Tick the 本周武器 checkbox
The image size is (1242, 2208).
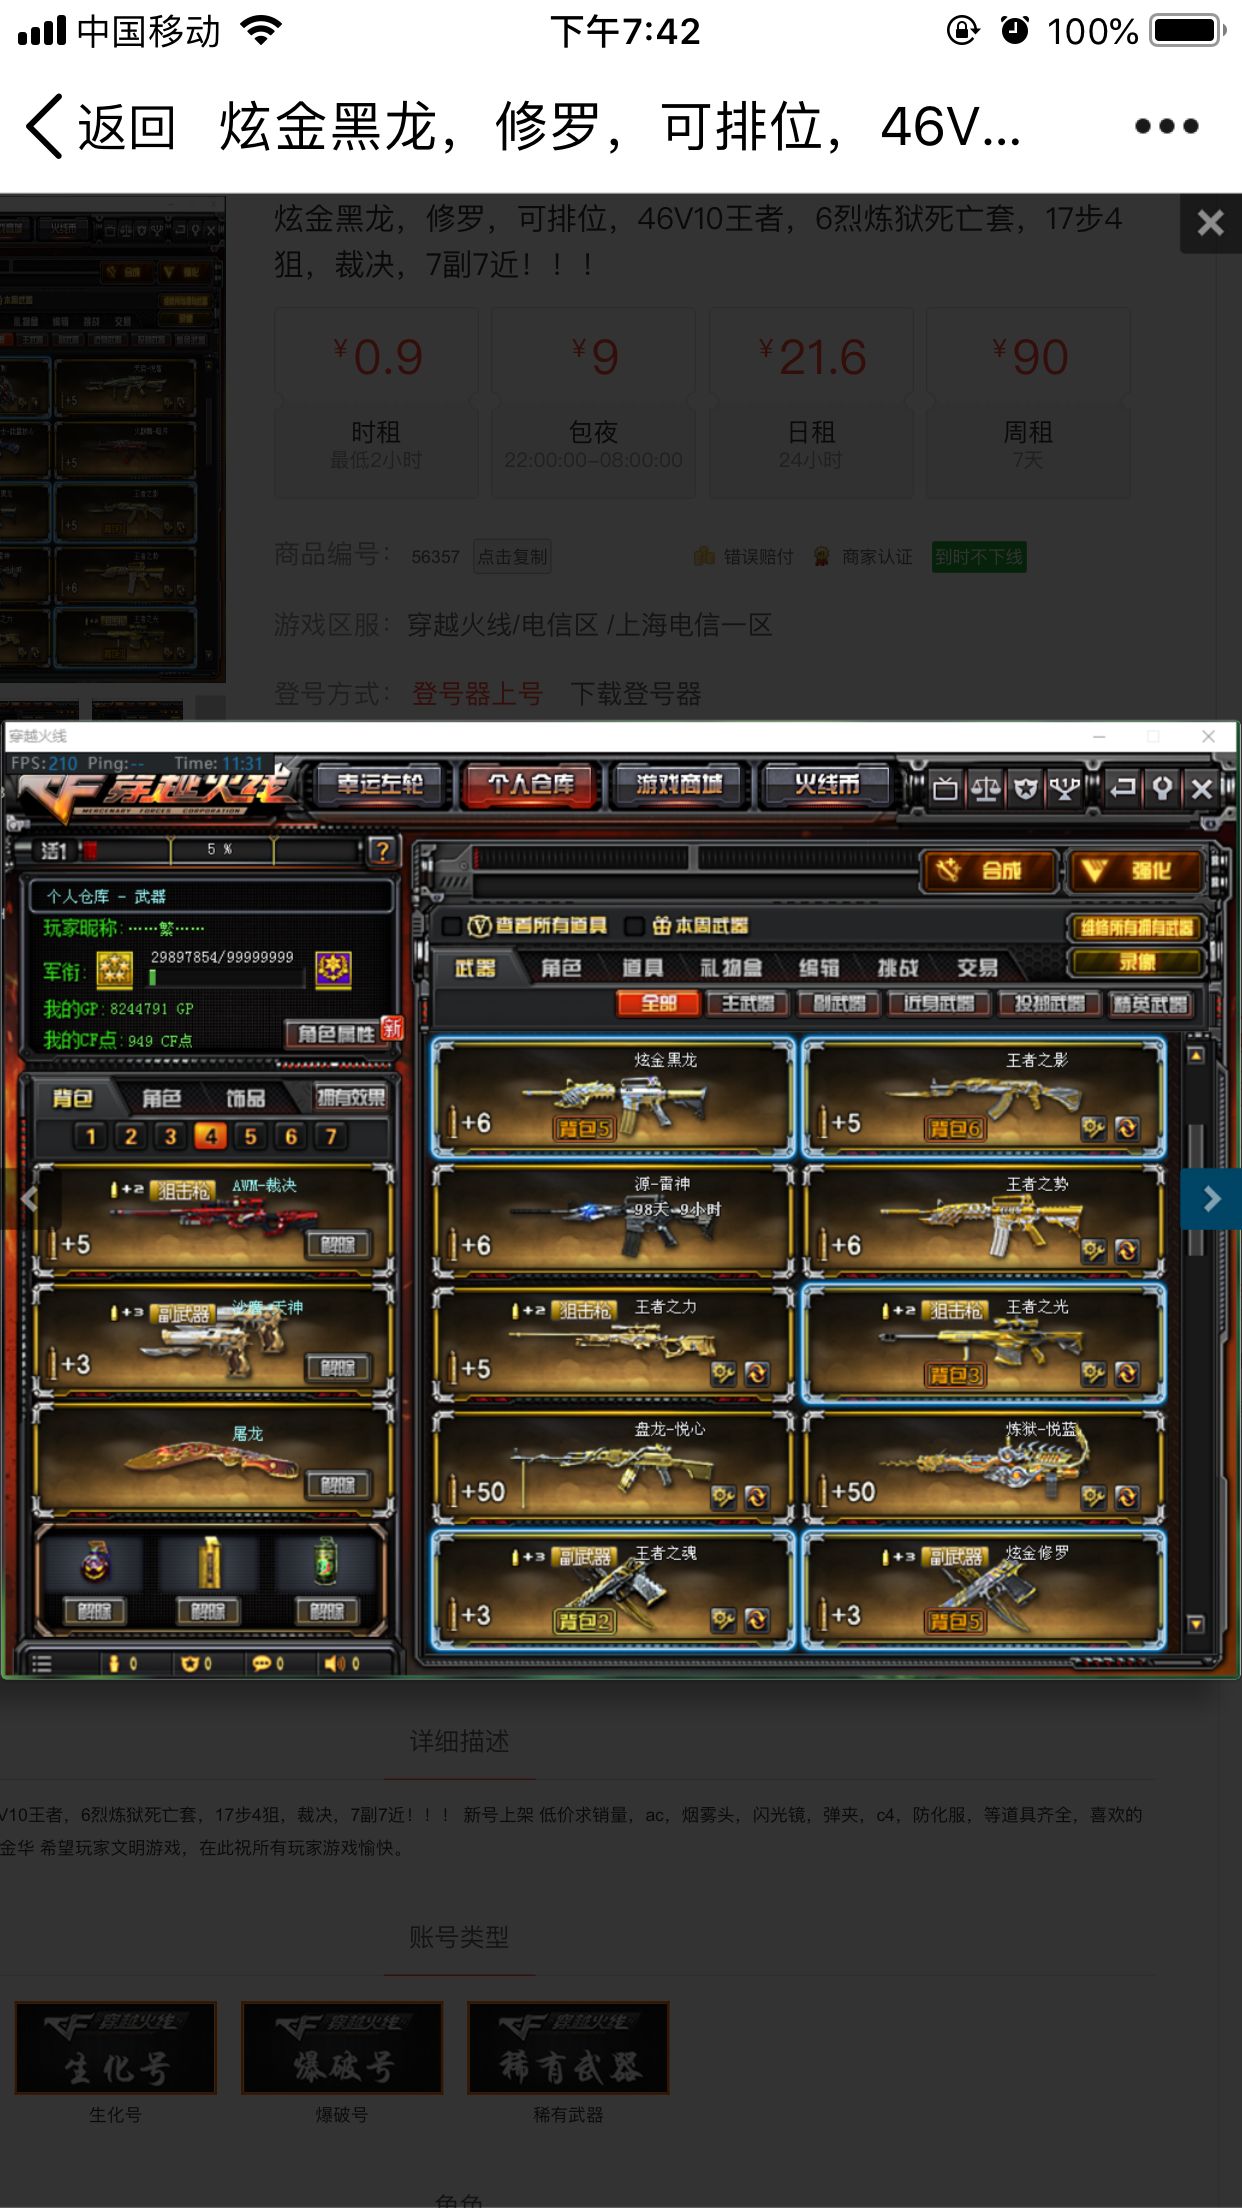[x=634, y=926]
